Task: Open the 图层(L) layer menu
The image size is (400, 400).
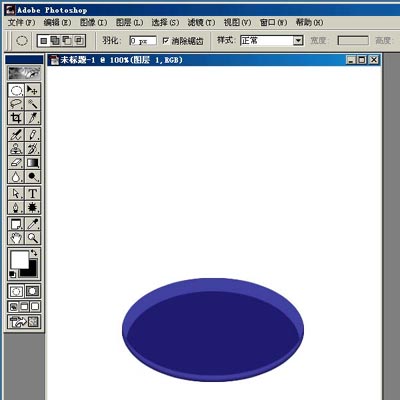Action: point(129,22)
